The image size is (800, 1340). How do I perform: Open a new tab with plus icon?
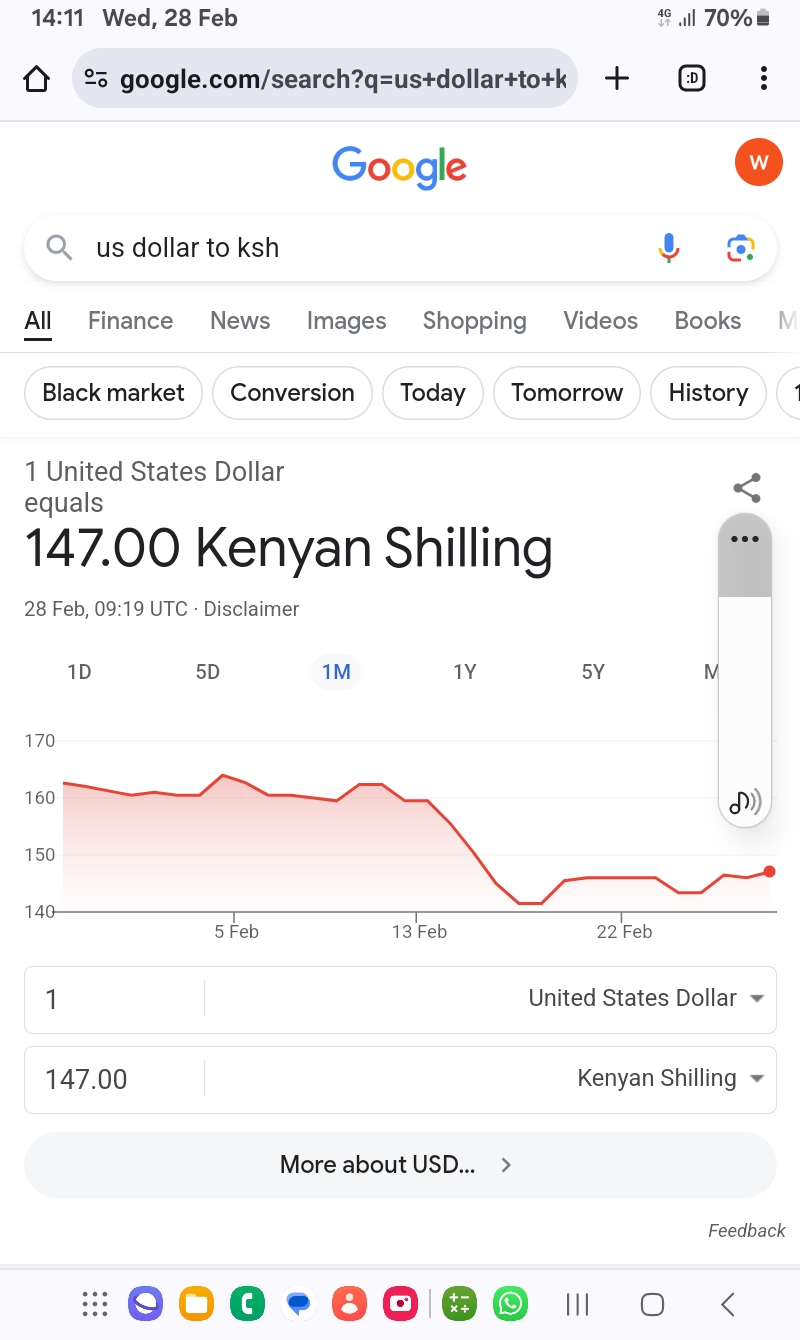coord(617,78)
